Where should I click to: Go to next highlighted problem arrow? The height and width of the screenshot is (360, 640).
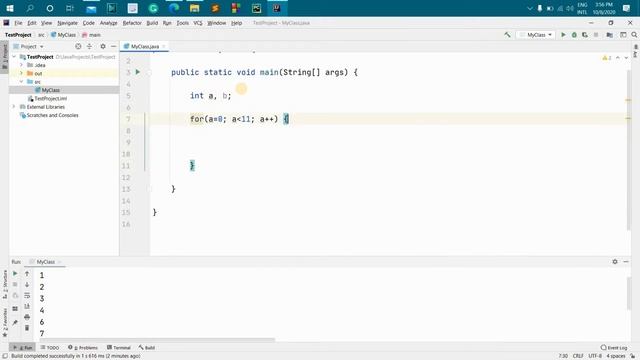pos(626,58)
